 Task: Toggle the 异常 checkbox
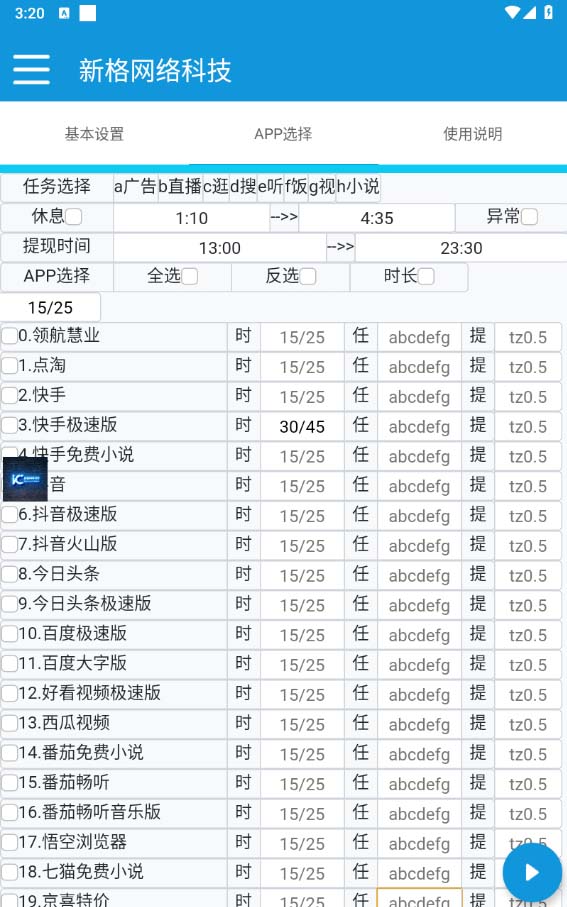(x=529, y=217)
